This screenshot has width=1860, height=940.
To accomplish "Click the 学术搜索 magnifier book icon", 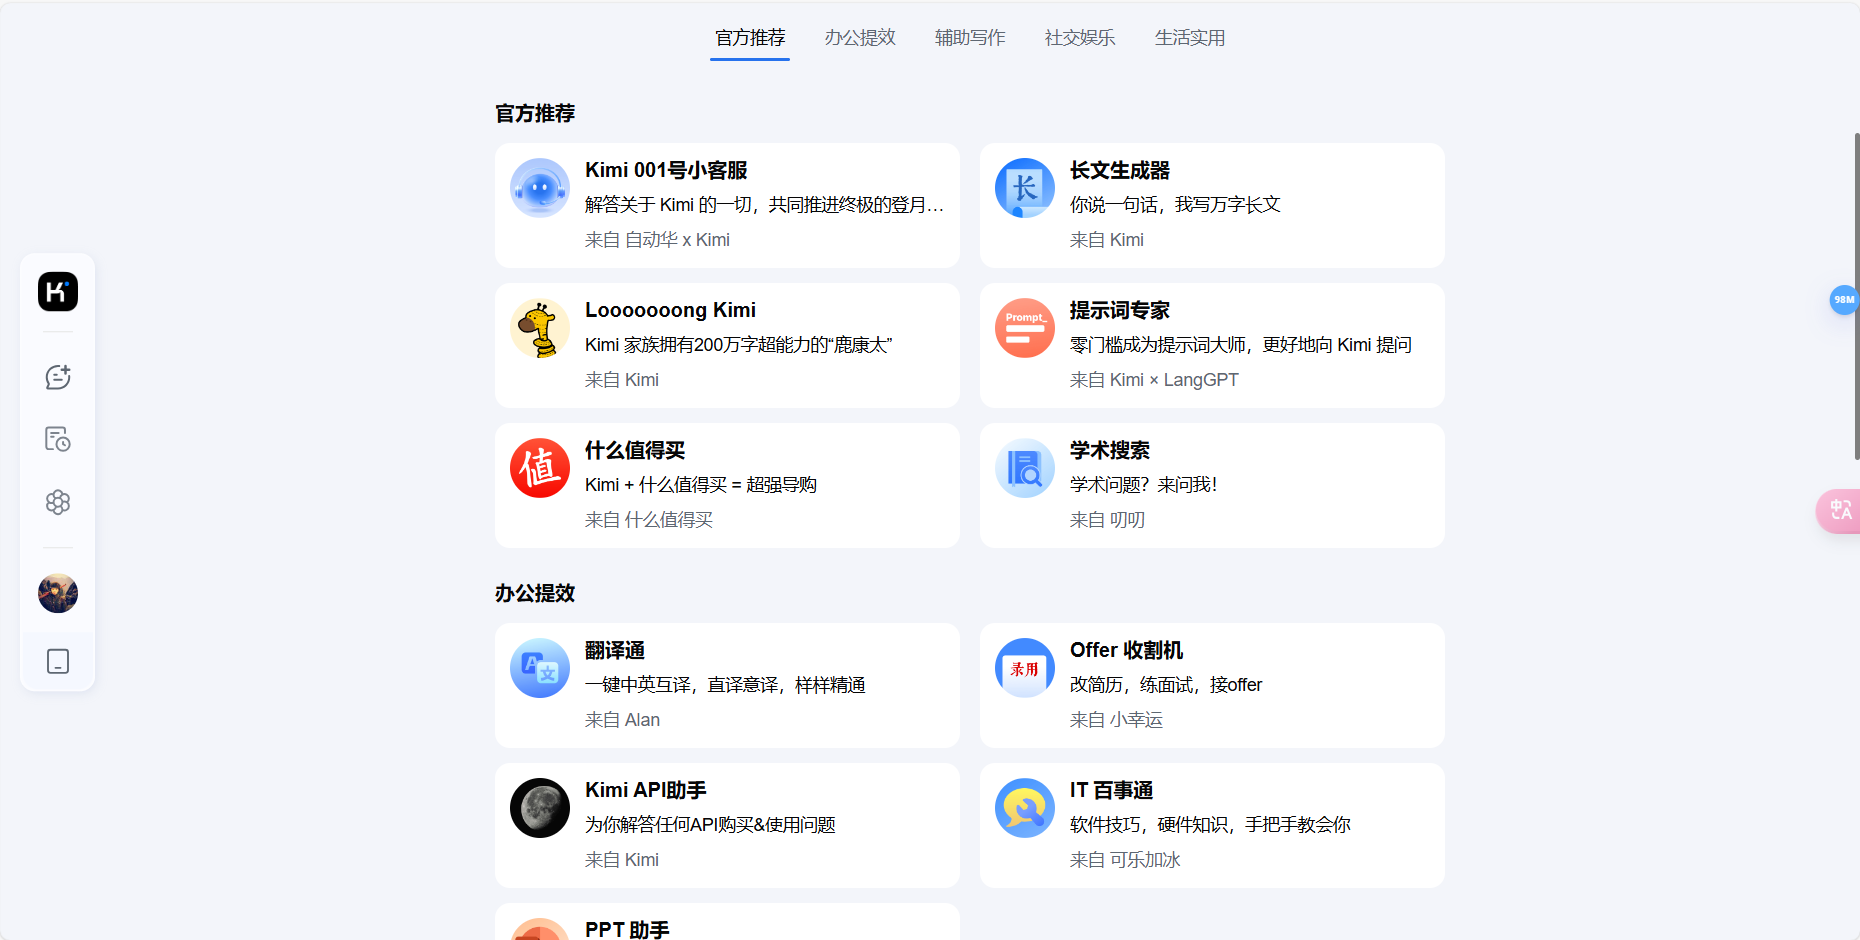I will pyautogui.click(x=1025, y=468).
